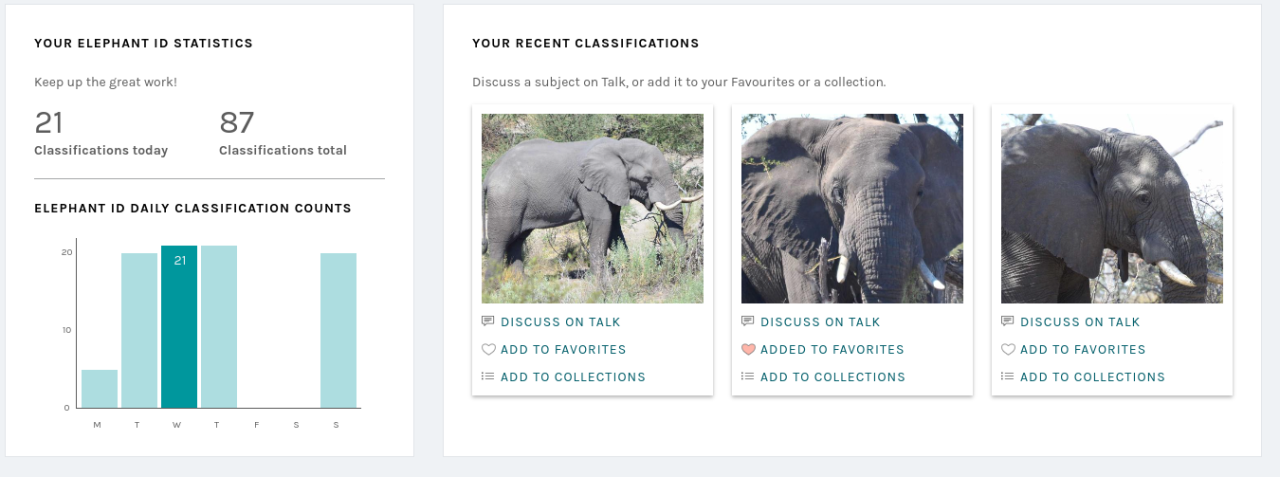Open the first elephant photo thumbnail

(x=592, y=208)
